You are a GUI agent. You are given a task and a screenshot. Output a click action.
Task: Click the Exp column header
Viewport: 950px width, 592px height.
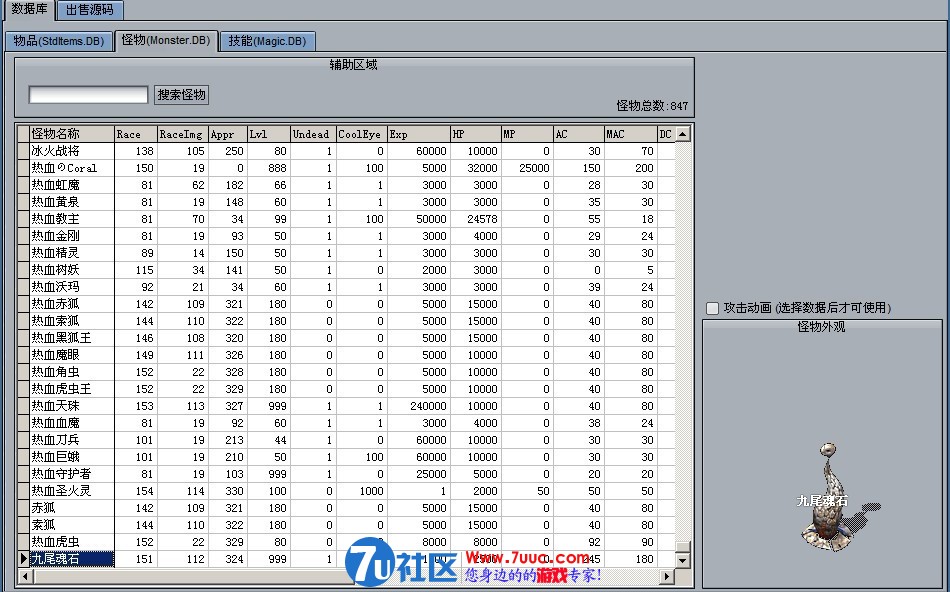(419, 134)
